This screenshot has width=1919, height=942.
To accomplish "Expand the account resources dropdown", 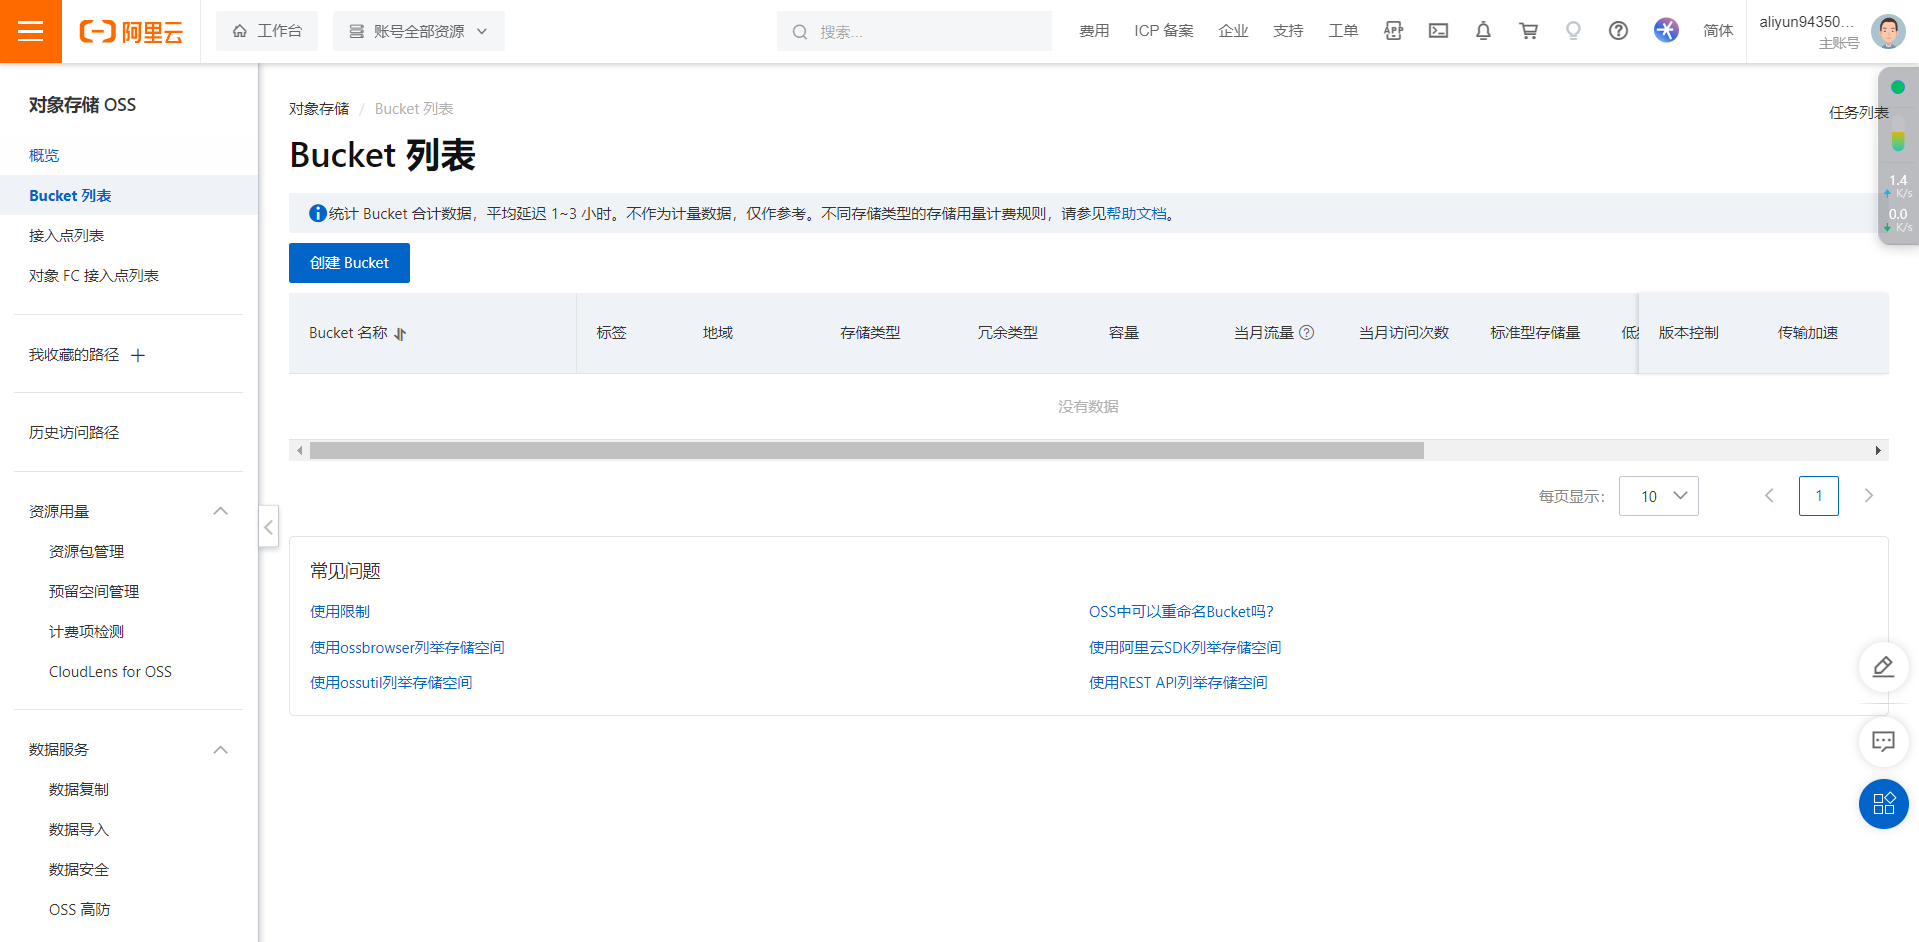I will coord(419,31).
